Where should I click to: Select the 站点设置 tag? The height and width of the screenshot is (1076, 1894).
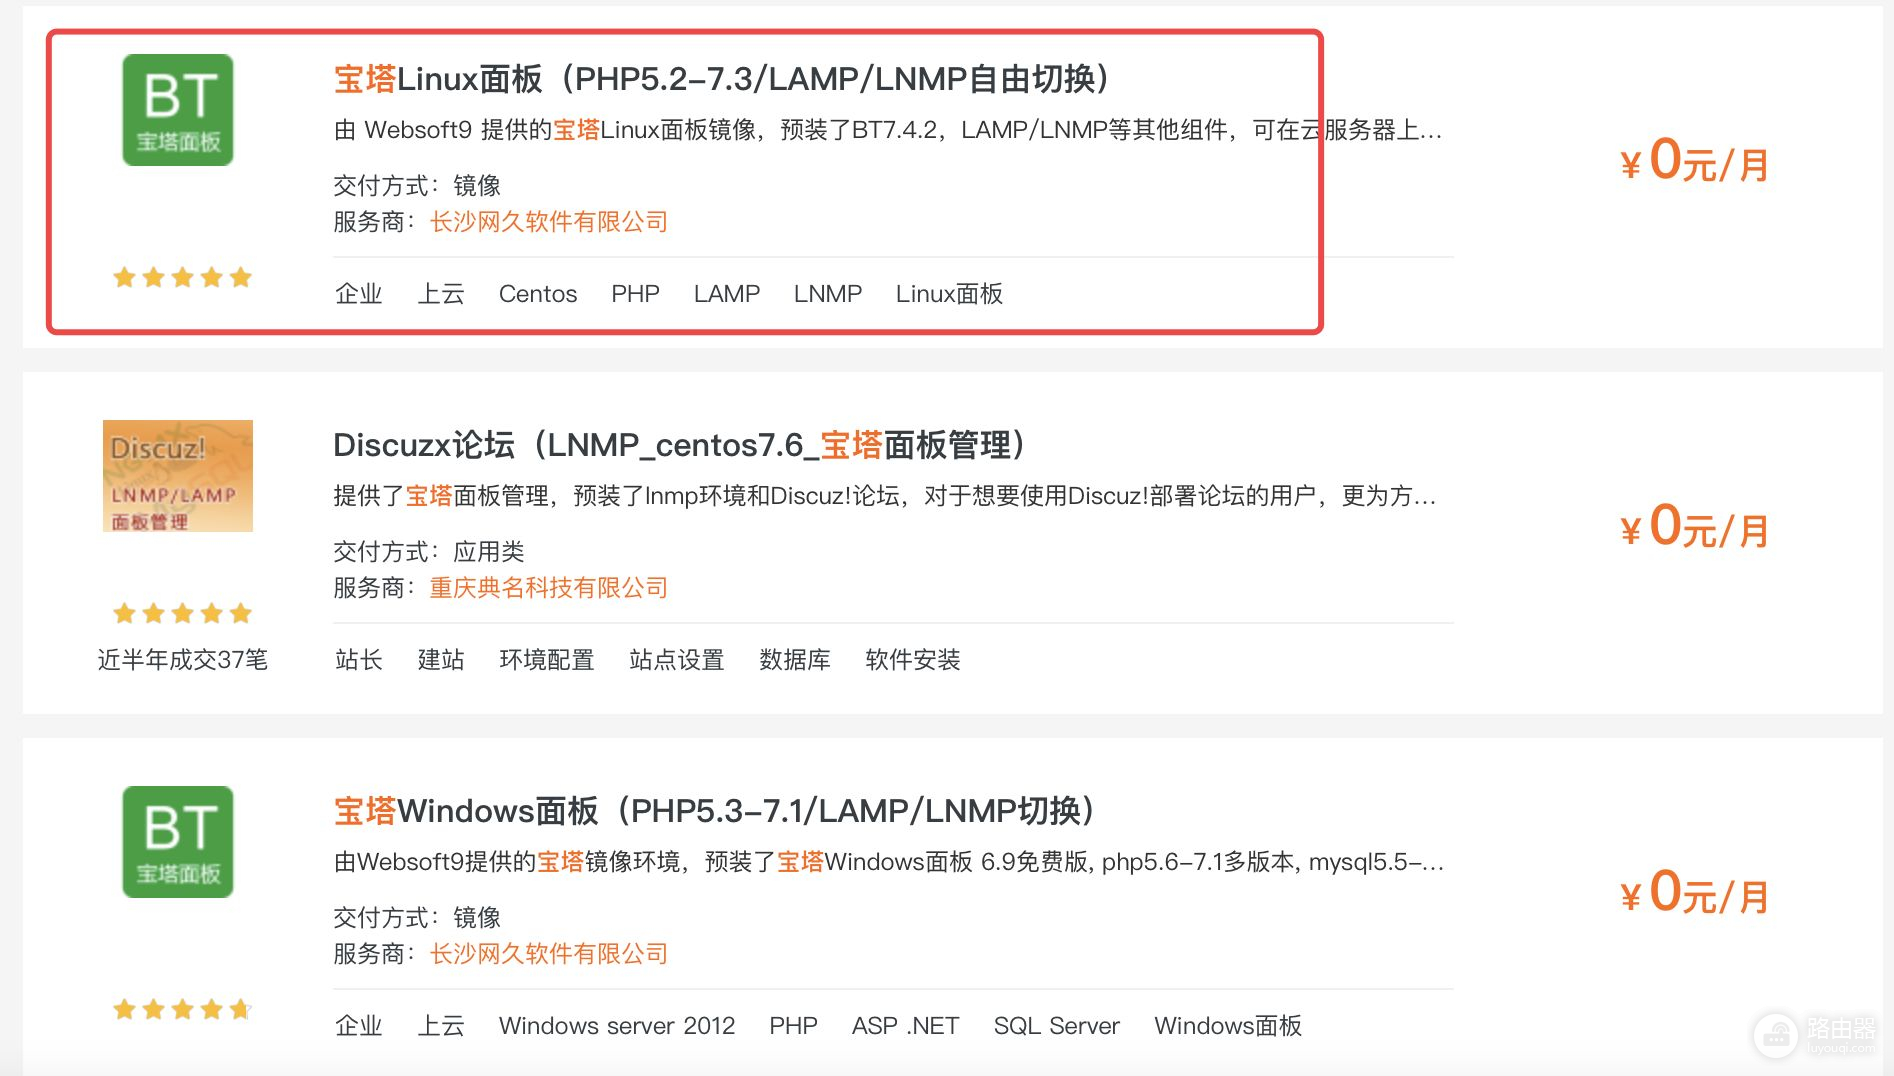click(x=677, y=660)
